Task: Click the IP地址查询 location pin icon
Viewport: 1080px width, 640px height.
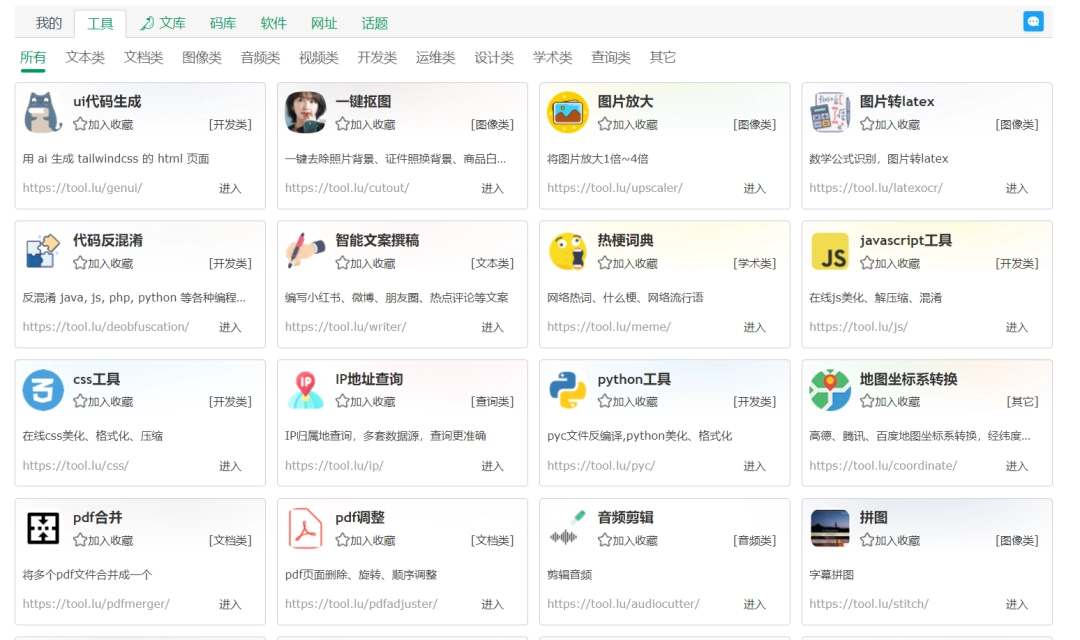Action: [x=305, y=390]
